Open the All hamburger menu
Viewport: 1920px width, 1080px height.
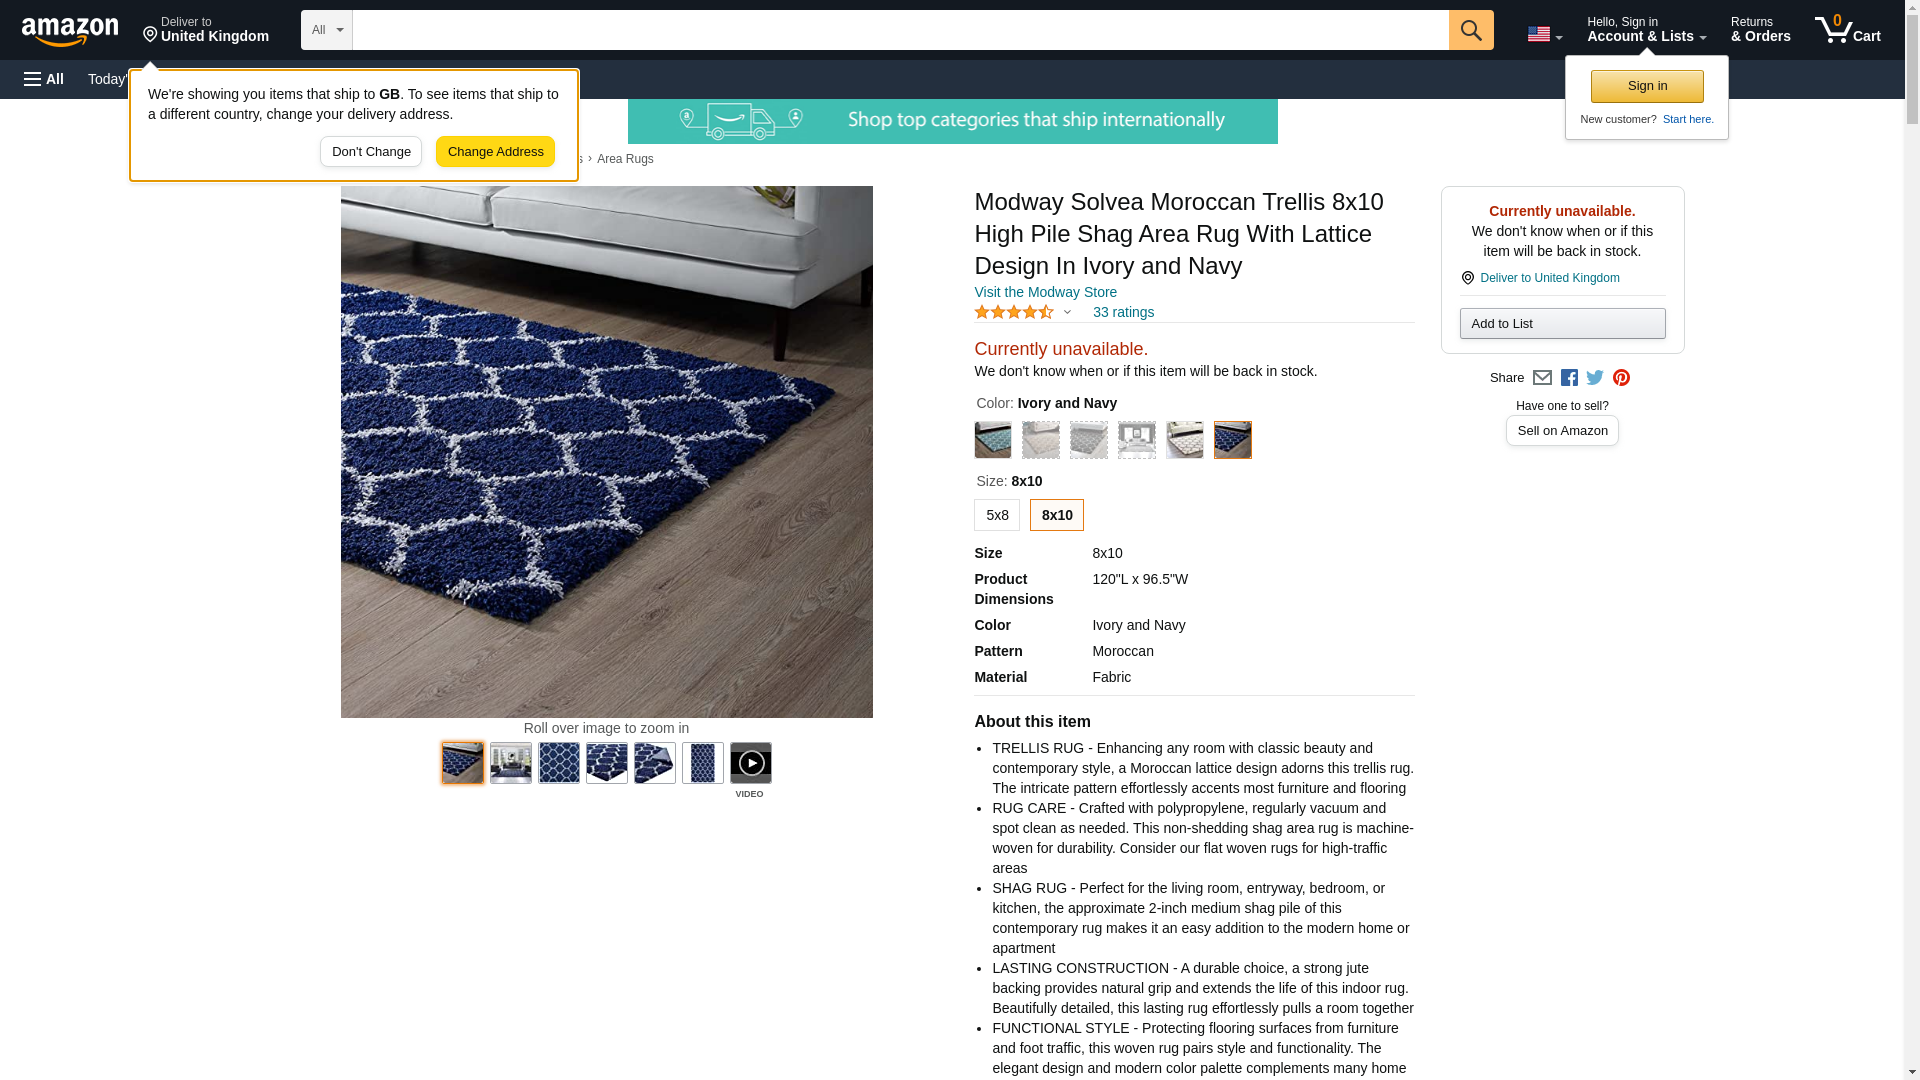click(44, 79)
